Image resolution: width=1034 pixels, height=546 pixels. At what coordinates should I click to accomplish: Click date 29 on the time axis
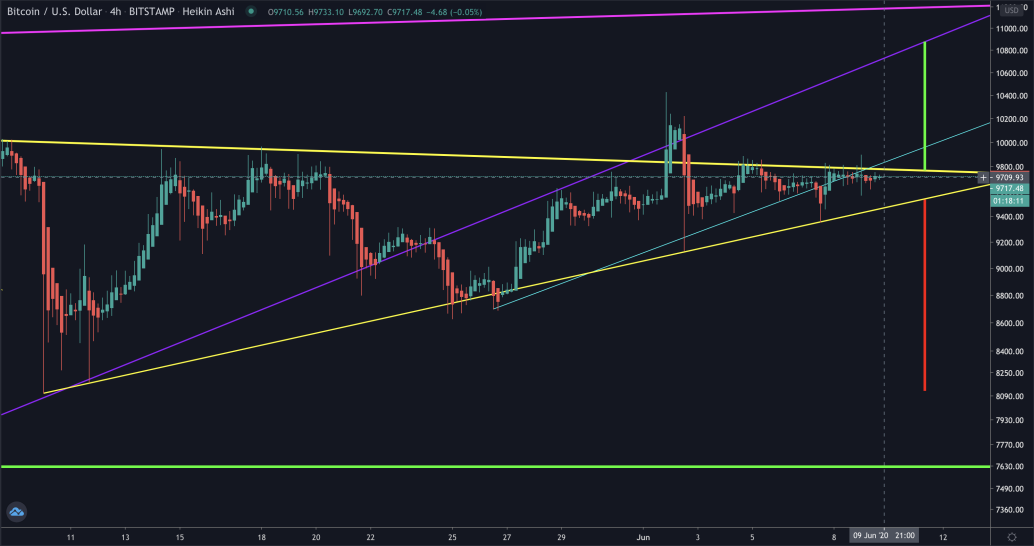561,537
